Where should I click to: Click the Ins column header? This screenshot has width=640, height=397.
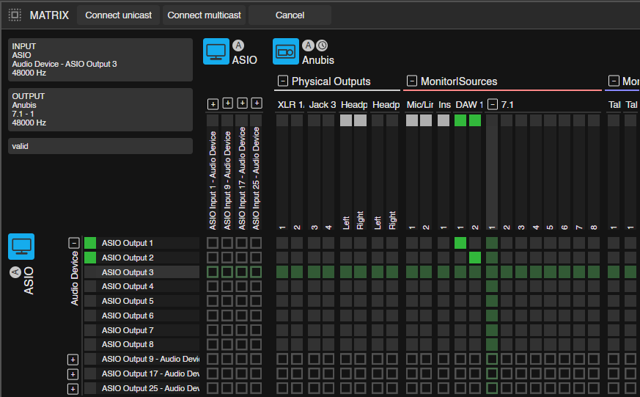[444, 105]
